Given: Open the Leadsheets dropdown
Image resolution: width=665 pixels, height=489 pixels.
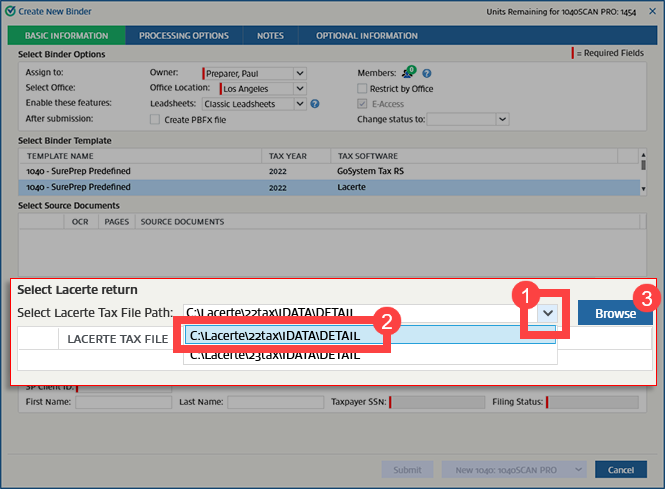Looking at the screenshot, I should click(x=299, y=103).
